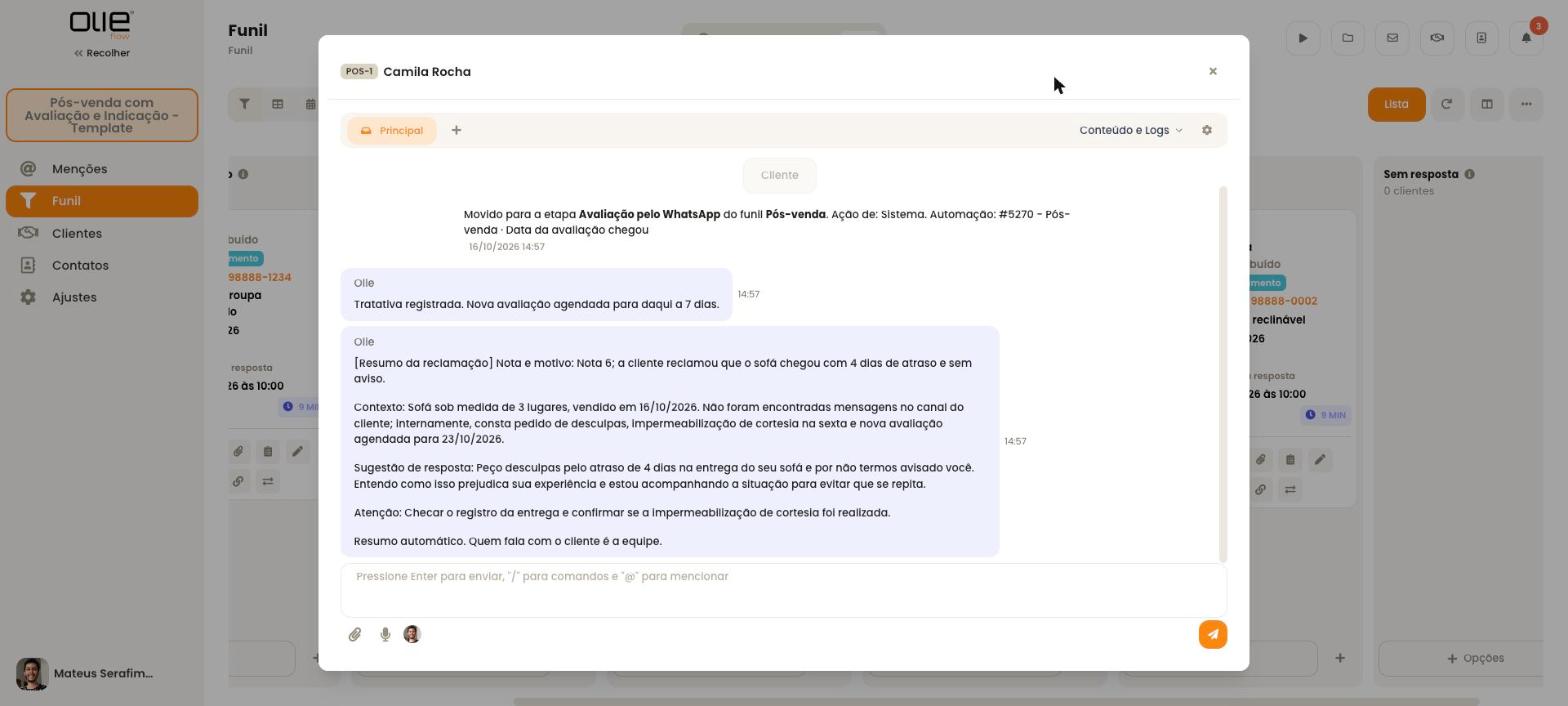Open the three-dots more options menu
Screen dimensions: 1568x706
click(x=1526, y=104)
